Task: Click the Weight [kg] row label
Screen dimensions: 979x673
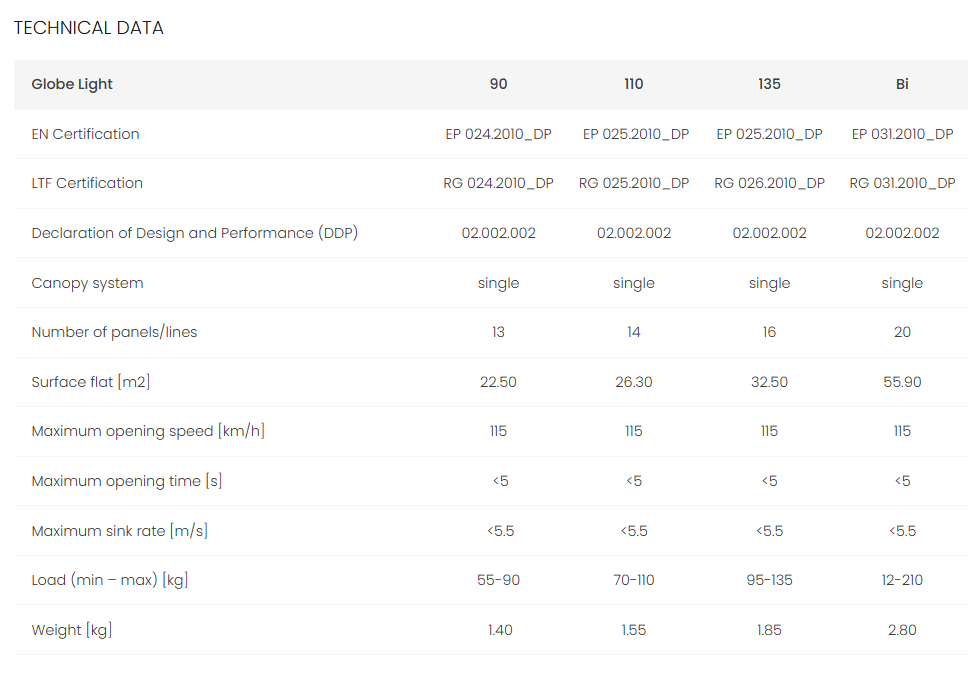Action: pyautogui.click(x=72, y=630)
